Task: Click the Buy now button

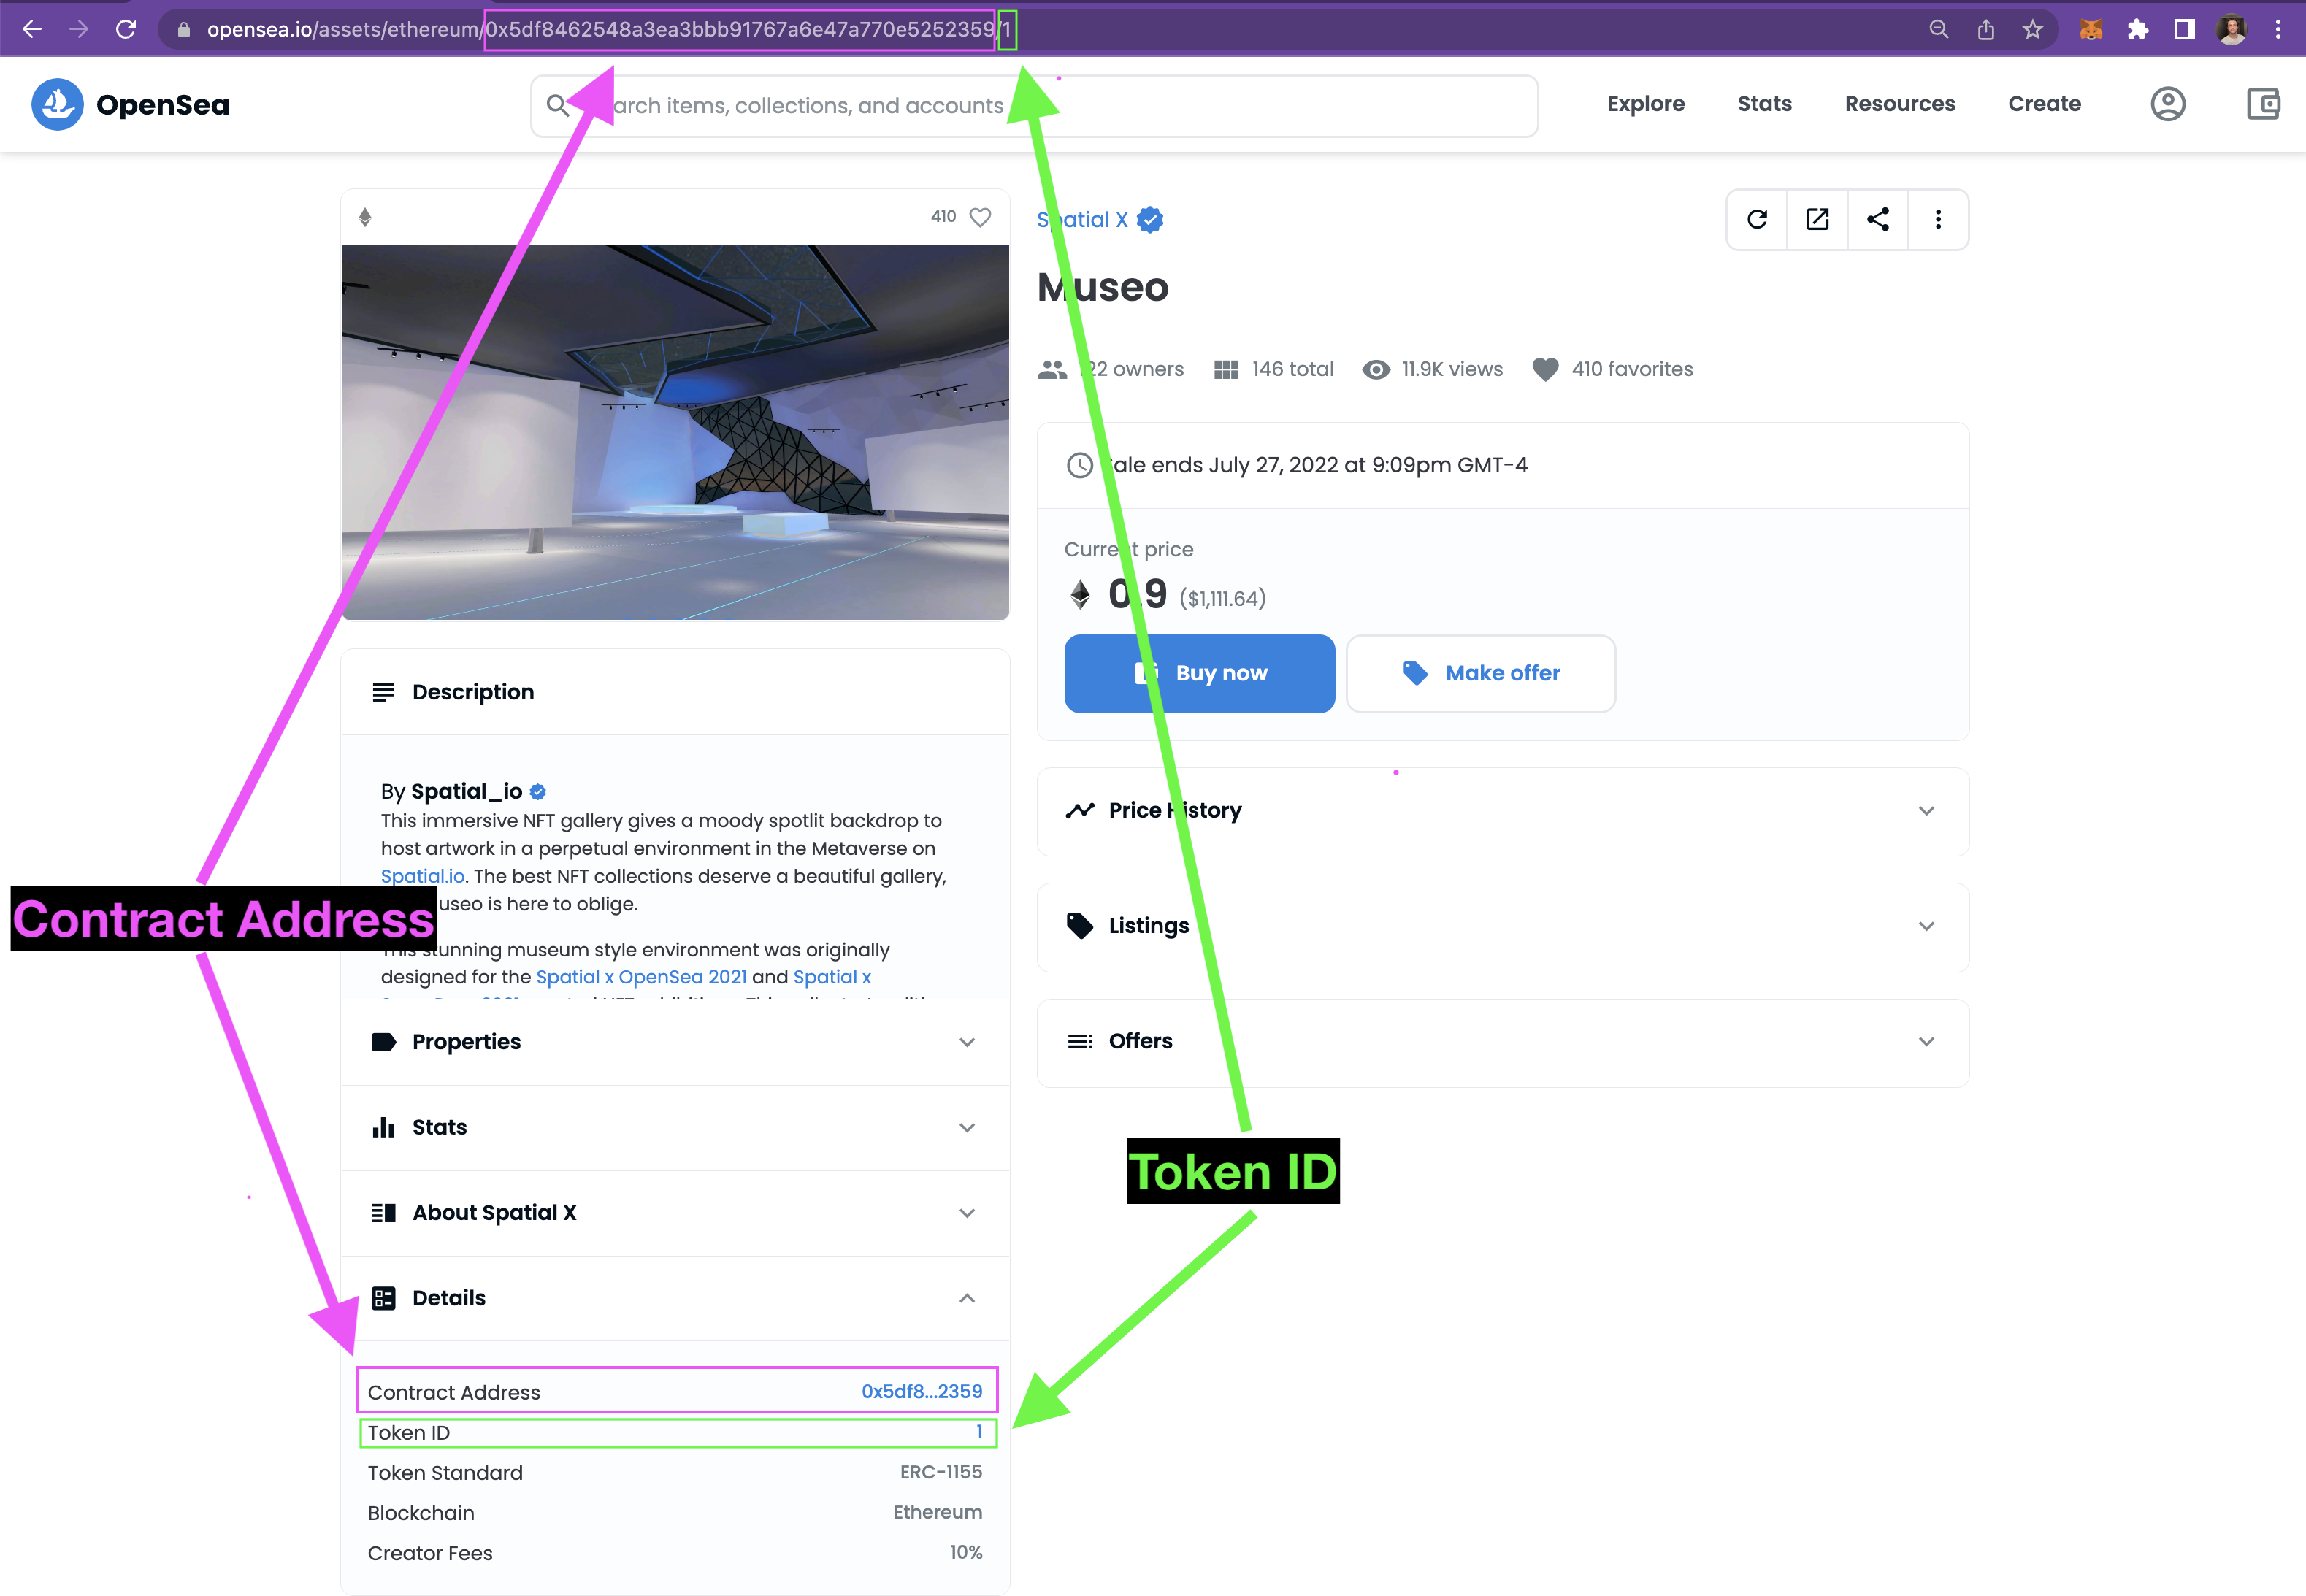Action: tap(1199, 673)
